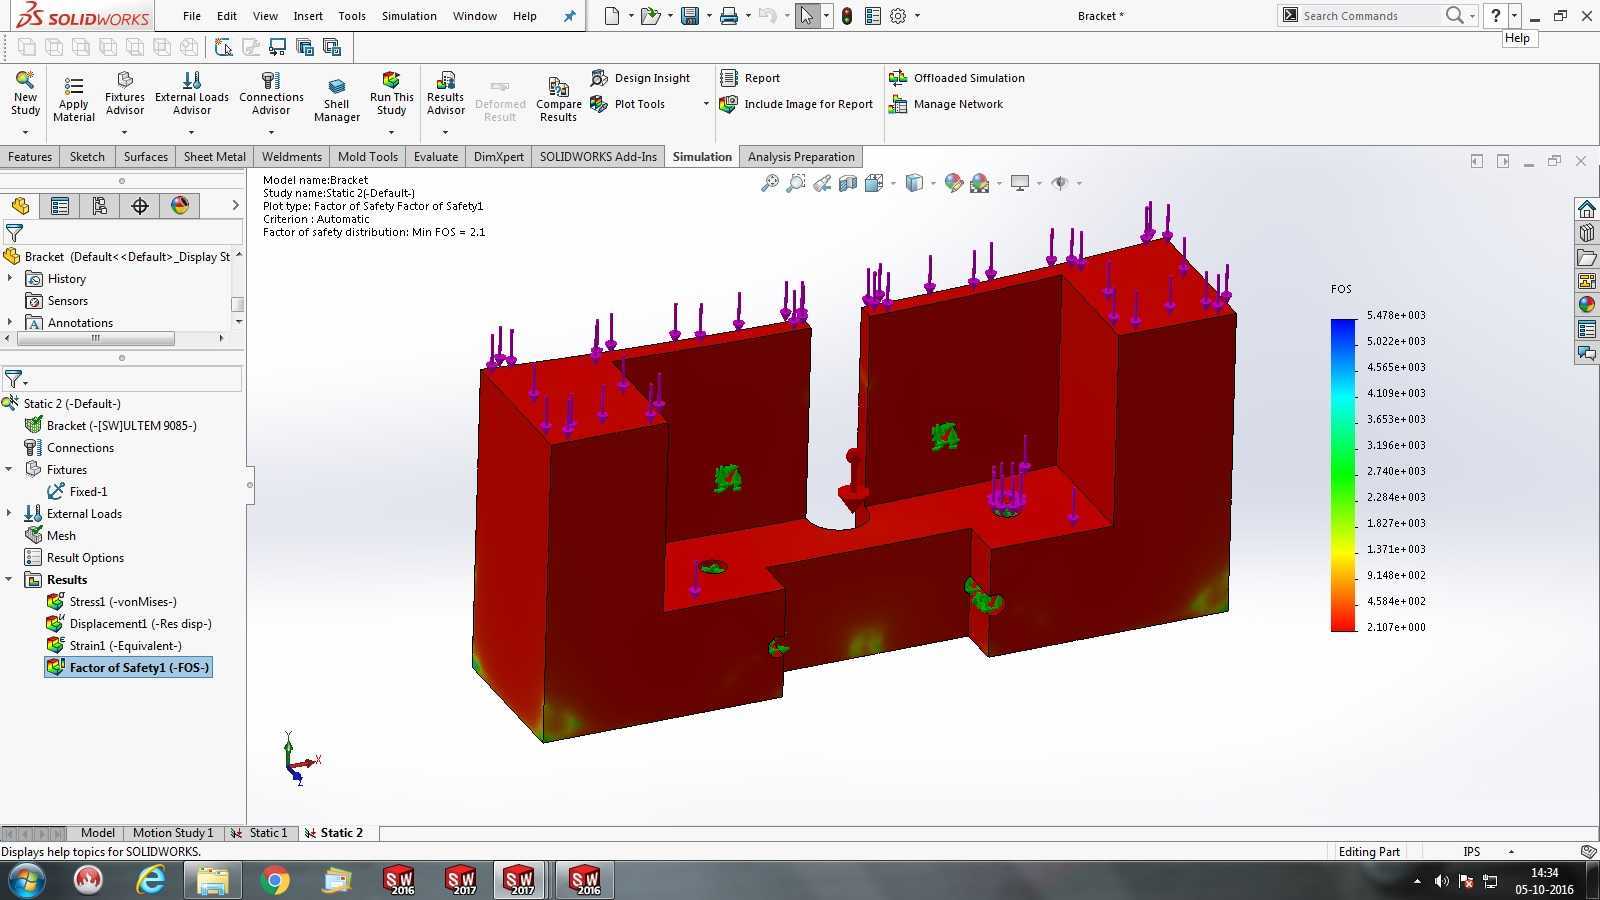Generate a simulation Report
This screenshot has width=1600, height=900.
click(750, 78)
